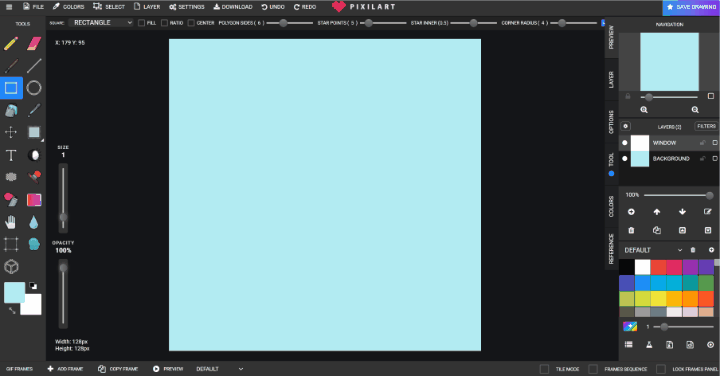Click the Undo button

coord(273,7)
